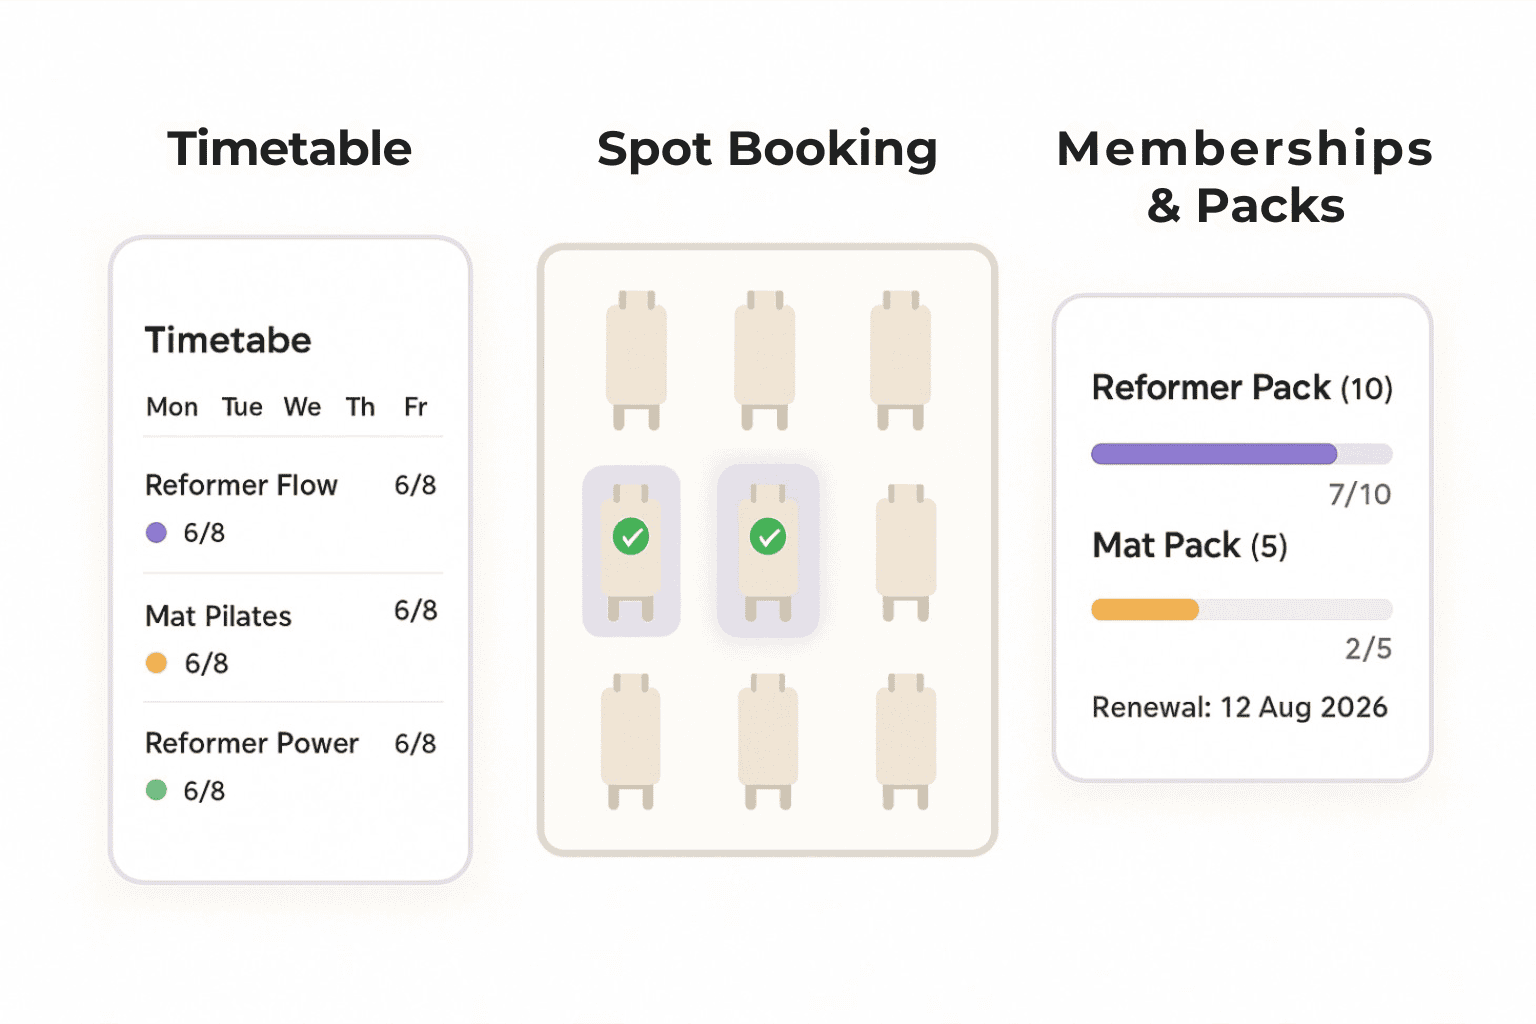Screen dimensions: 1536x1024
Task: Open the Reformer Power class
Action: (x=251, y=743)
